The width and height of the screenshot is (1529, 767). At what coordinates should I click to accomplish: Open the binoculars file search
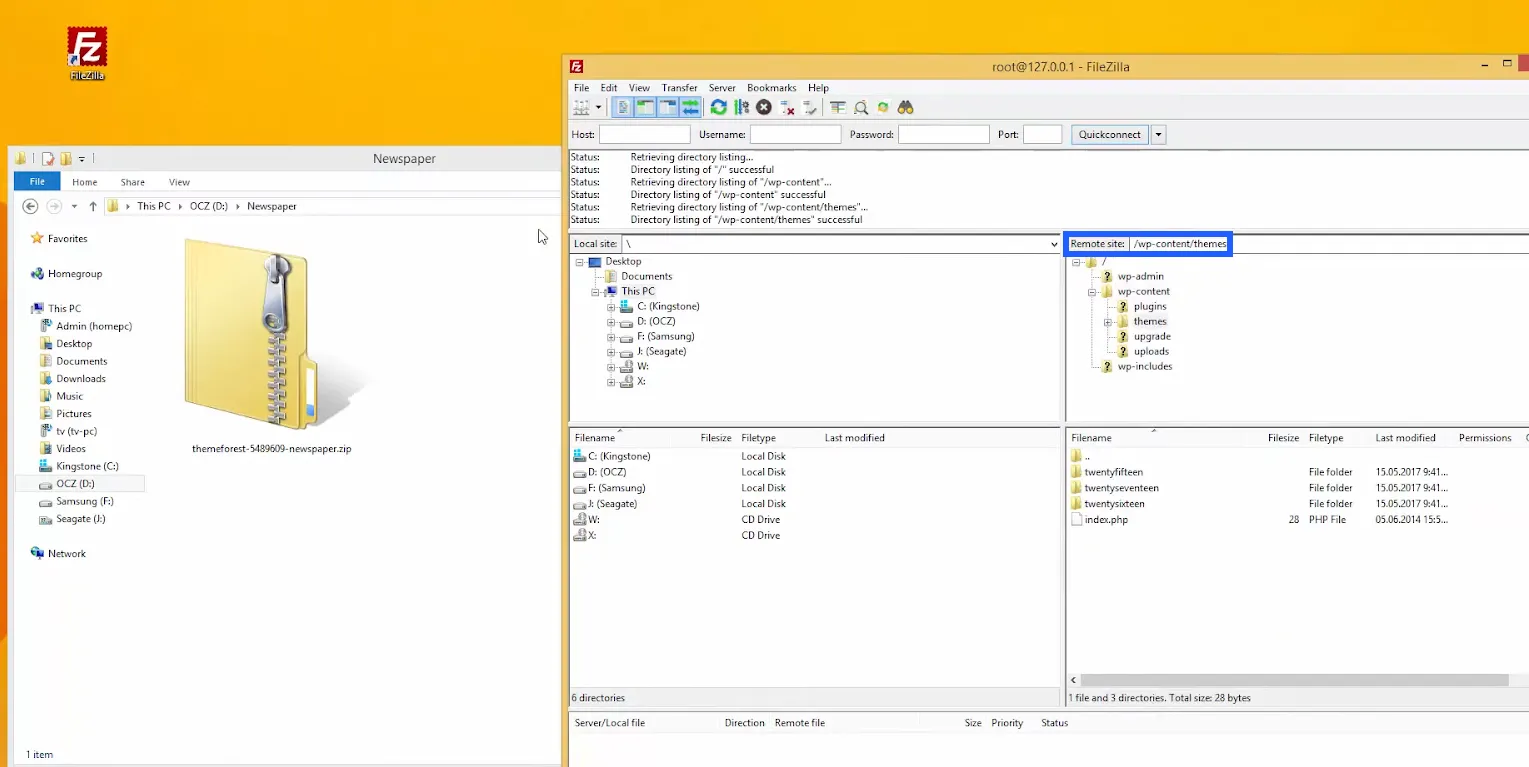tap(906, 107)
